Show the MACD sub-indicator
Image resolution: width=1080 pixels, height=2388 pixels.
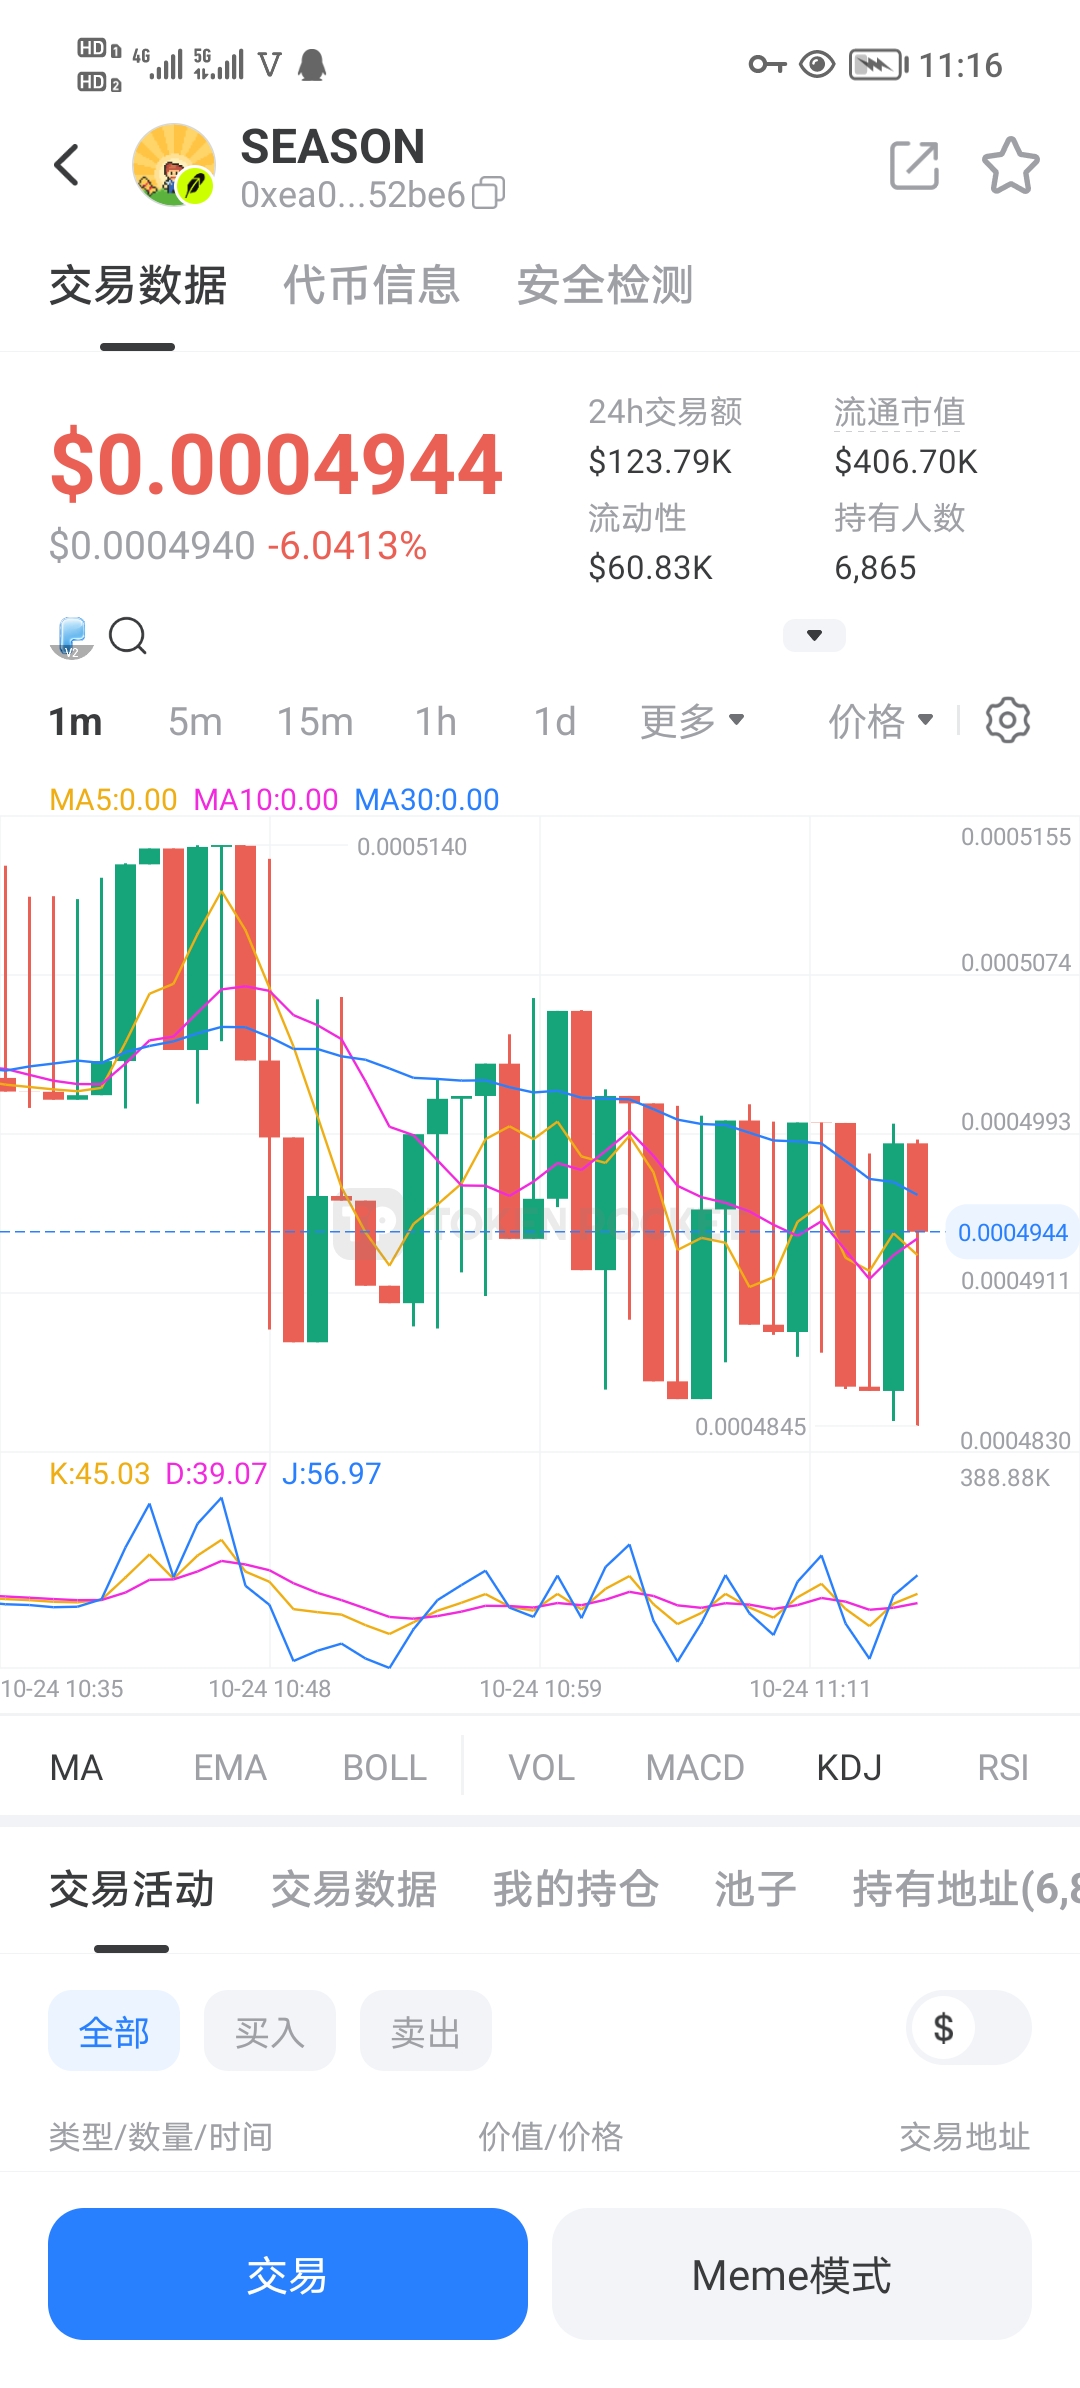click(x=695, y=1768)
